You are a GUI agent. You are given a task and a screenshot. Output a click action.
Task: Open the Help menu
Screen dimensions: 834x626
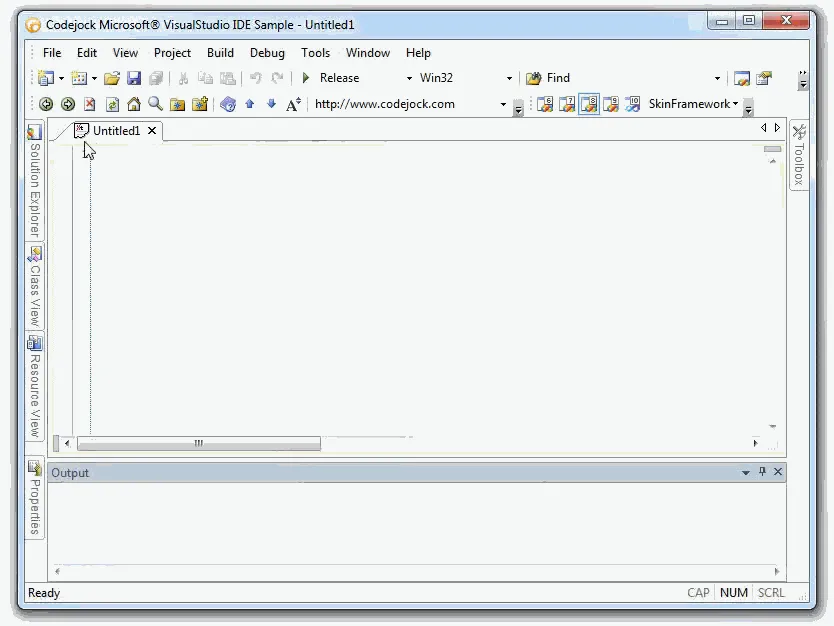point(418,53)
